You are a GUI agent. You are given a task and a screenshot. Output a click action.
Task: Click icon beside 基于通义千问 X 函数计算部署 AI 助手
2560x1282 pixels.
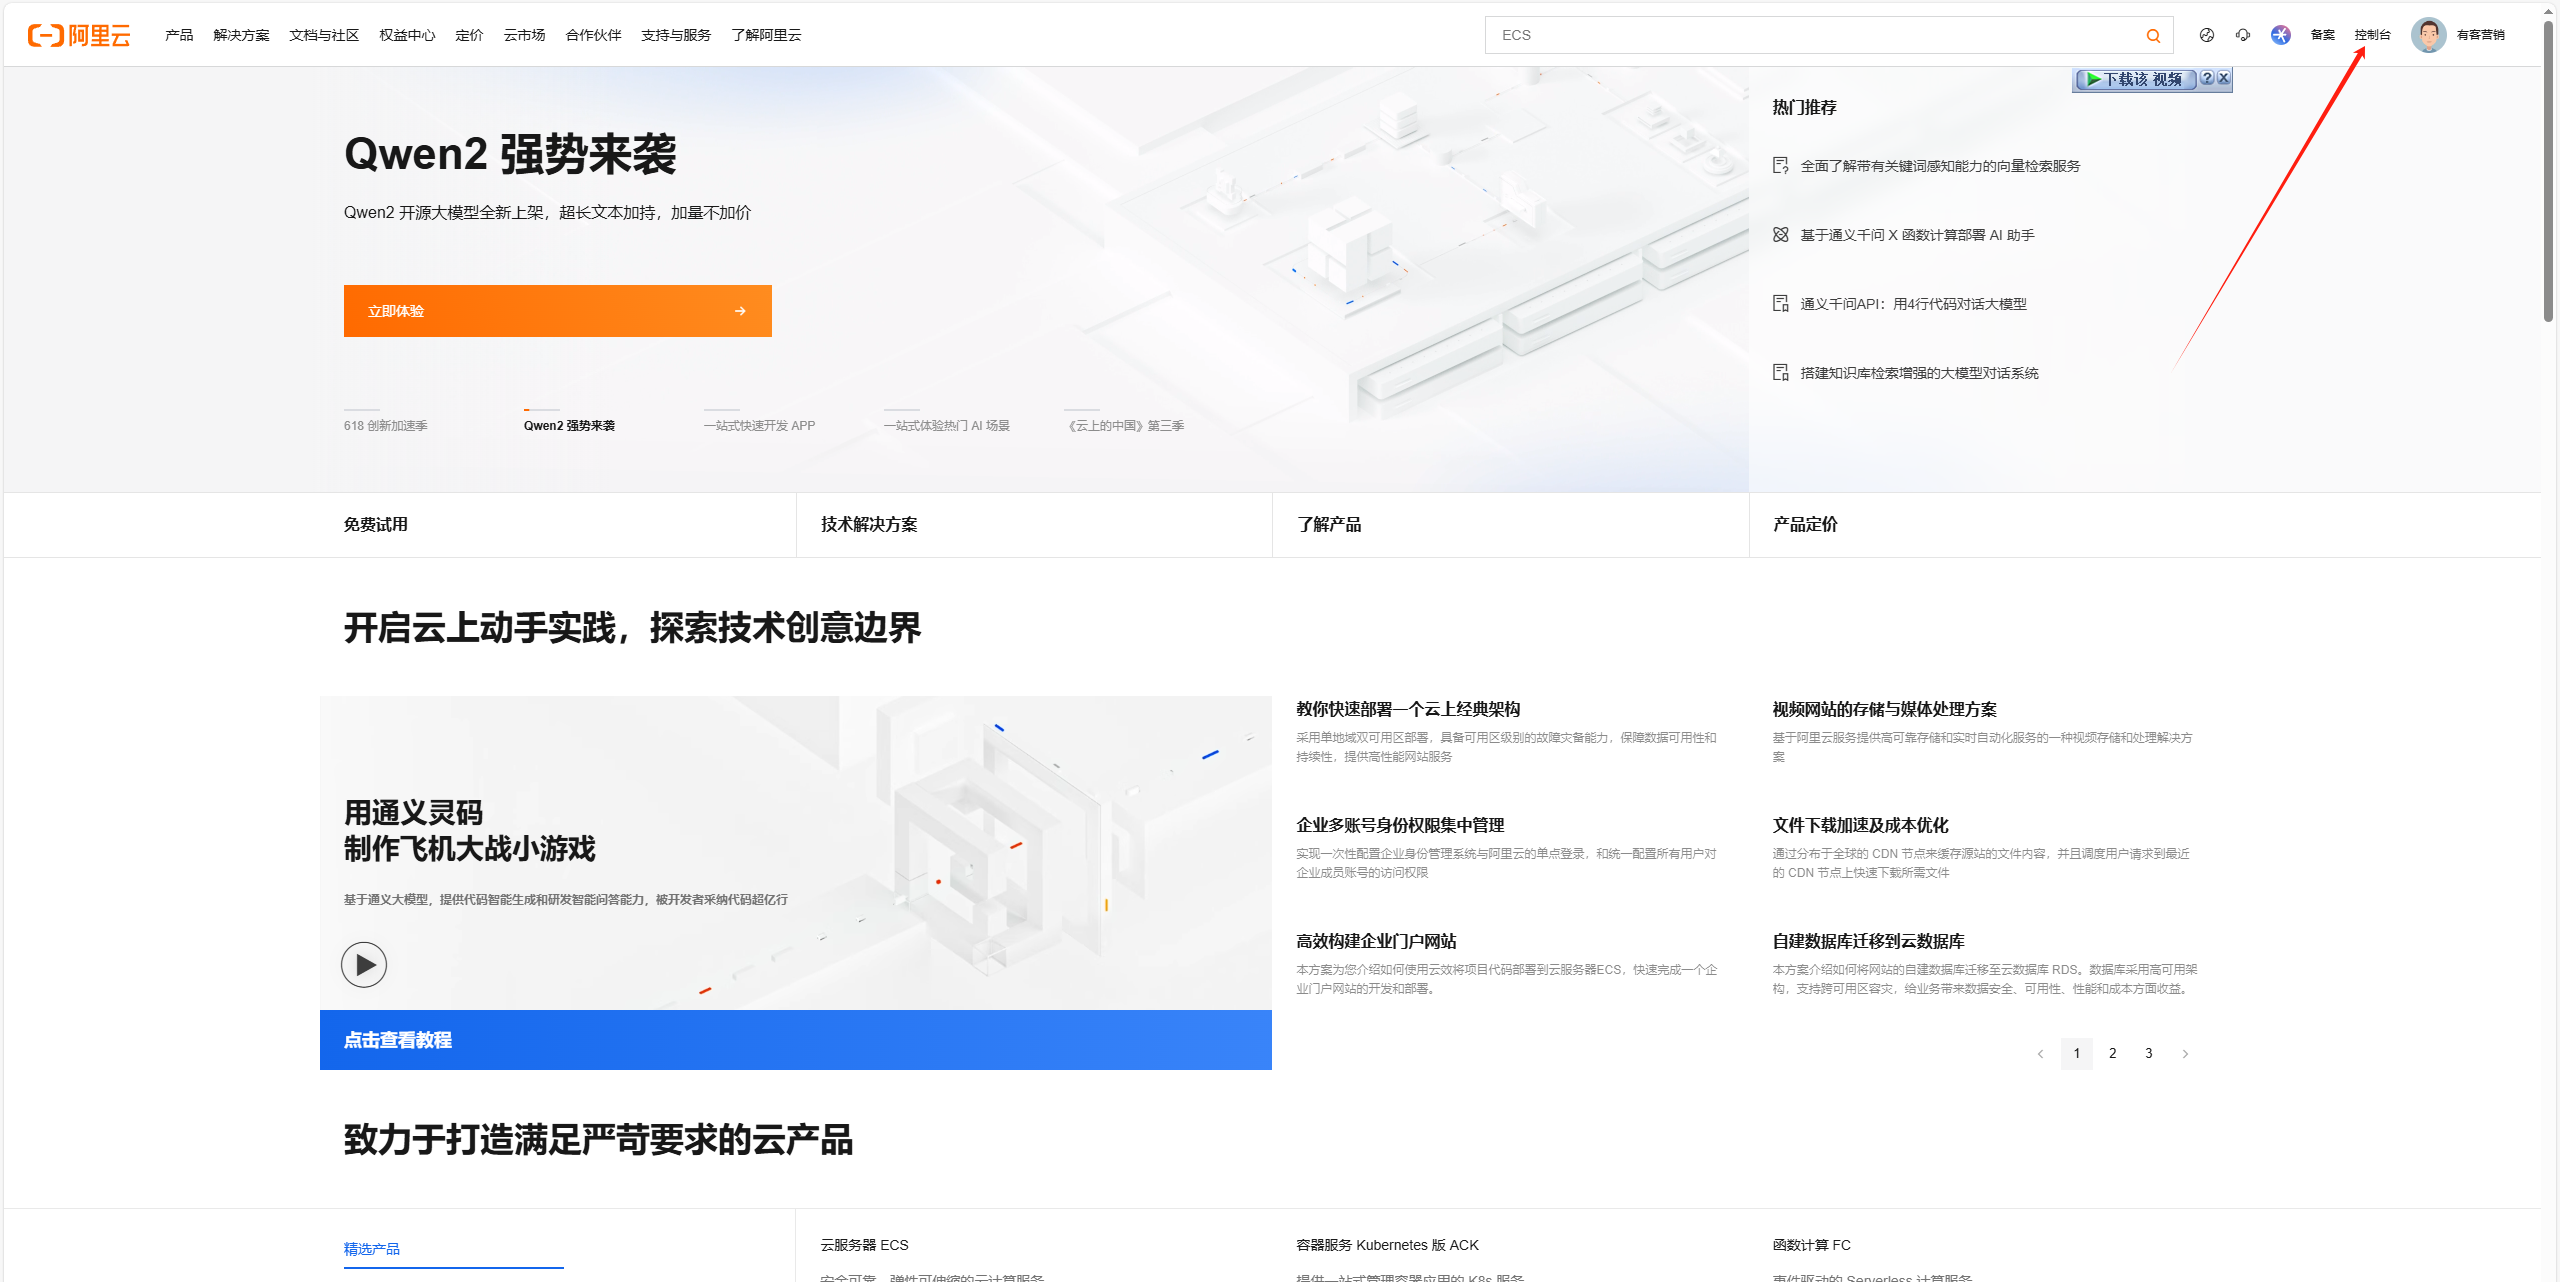(1780, 235)
